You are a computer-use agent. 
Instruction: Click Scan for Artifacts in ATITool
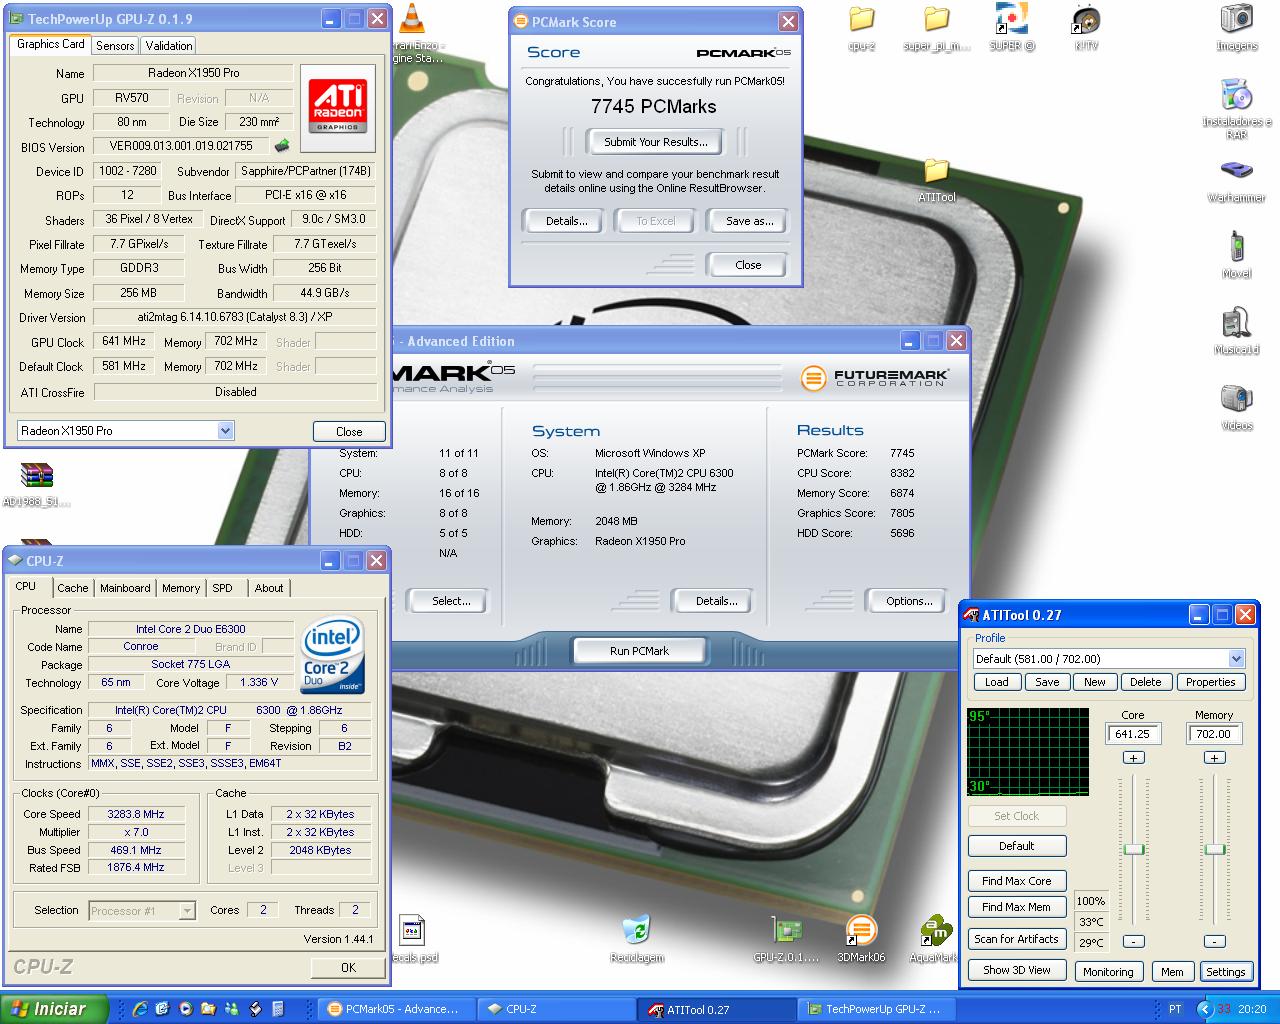click(x=1016, y=939)
